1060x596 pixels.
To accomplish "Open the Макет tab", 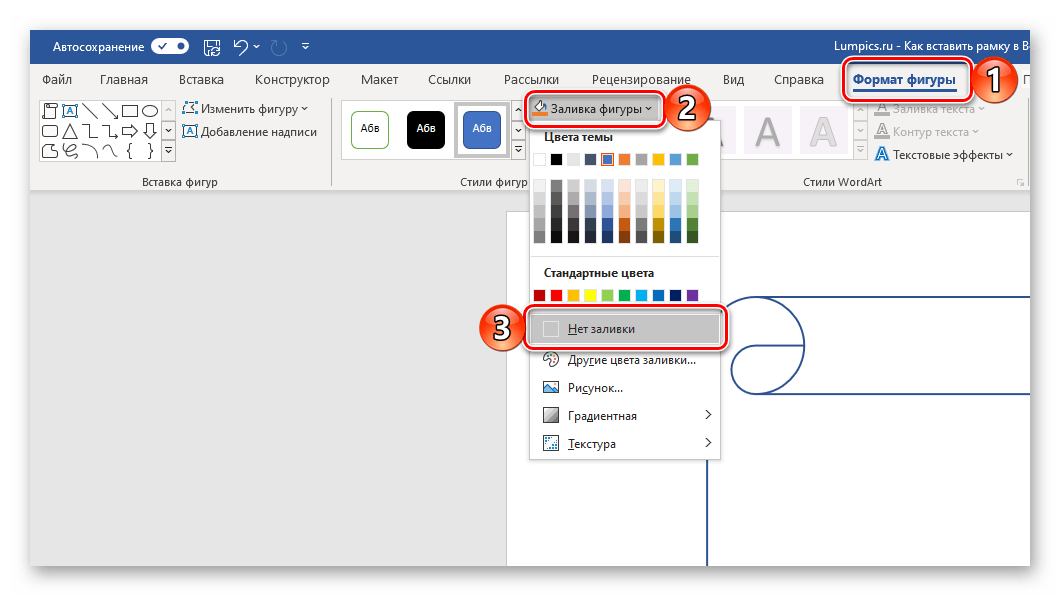I will pos(379,80).
